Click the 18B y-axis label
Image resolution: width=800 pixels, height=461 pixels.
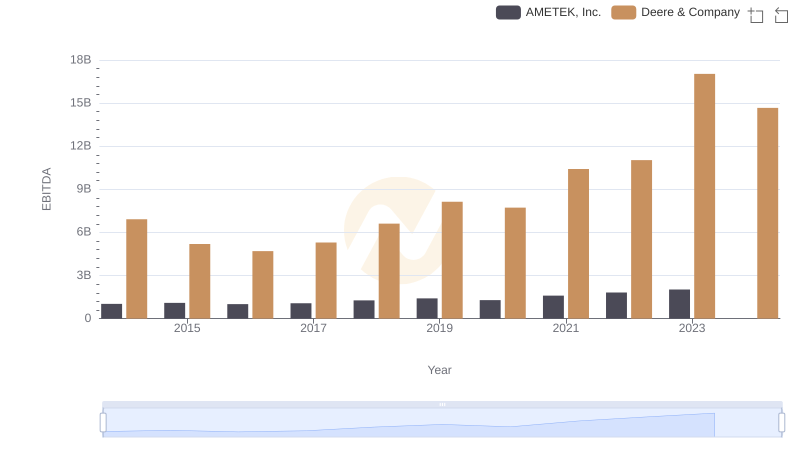[x=81, y=60]
